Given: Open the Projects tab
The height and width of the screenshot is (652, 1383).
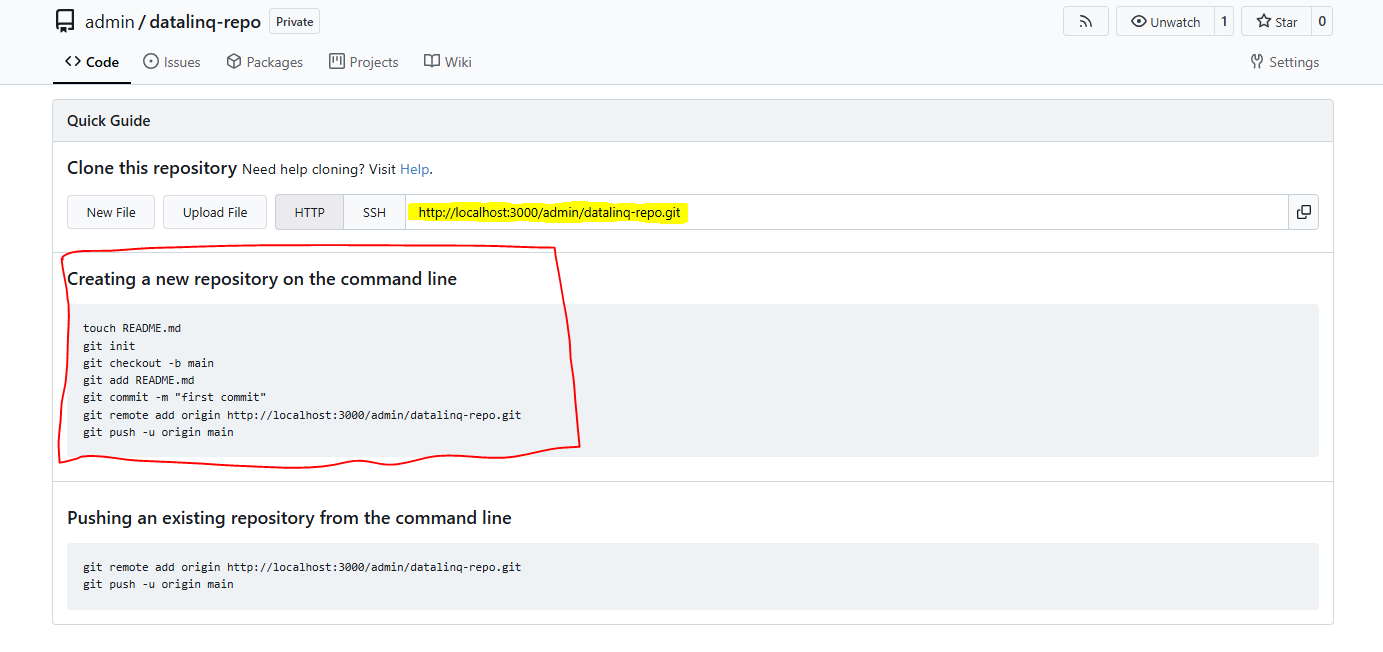Looking at the screenshot, I should coord(364,62).
